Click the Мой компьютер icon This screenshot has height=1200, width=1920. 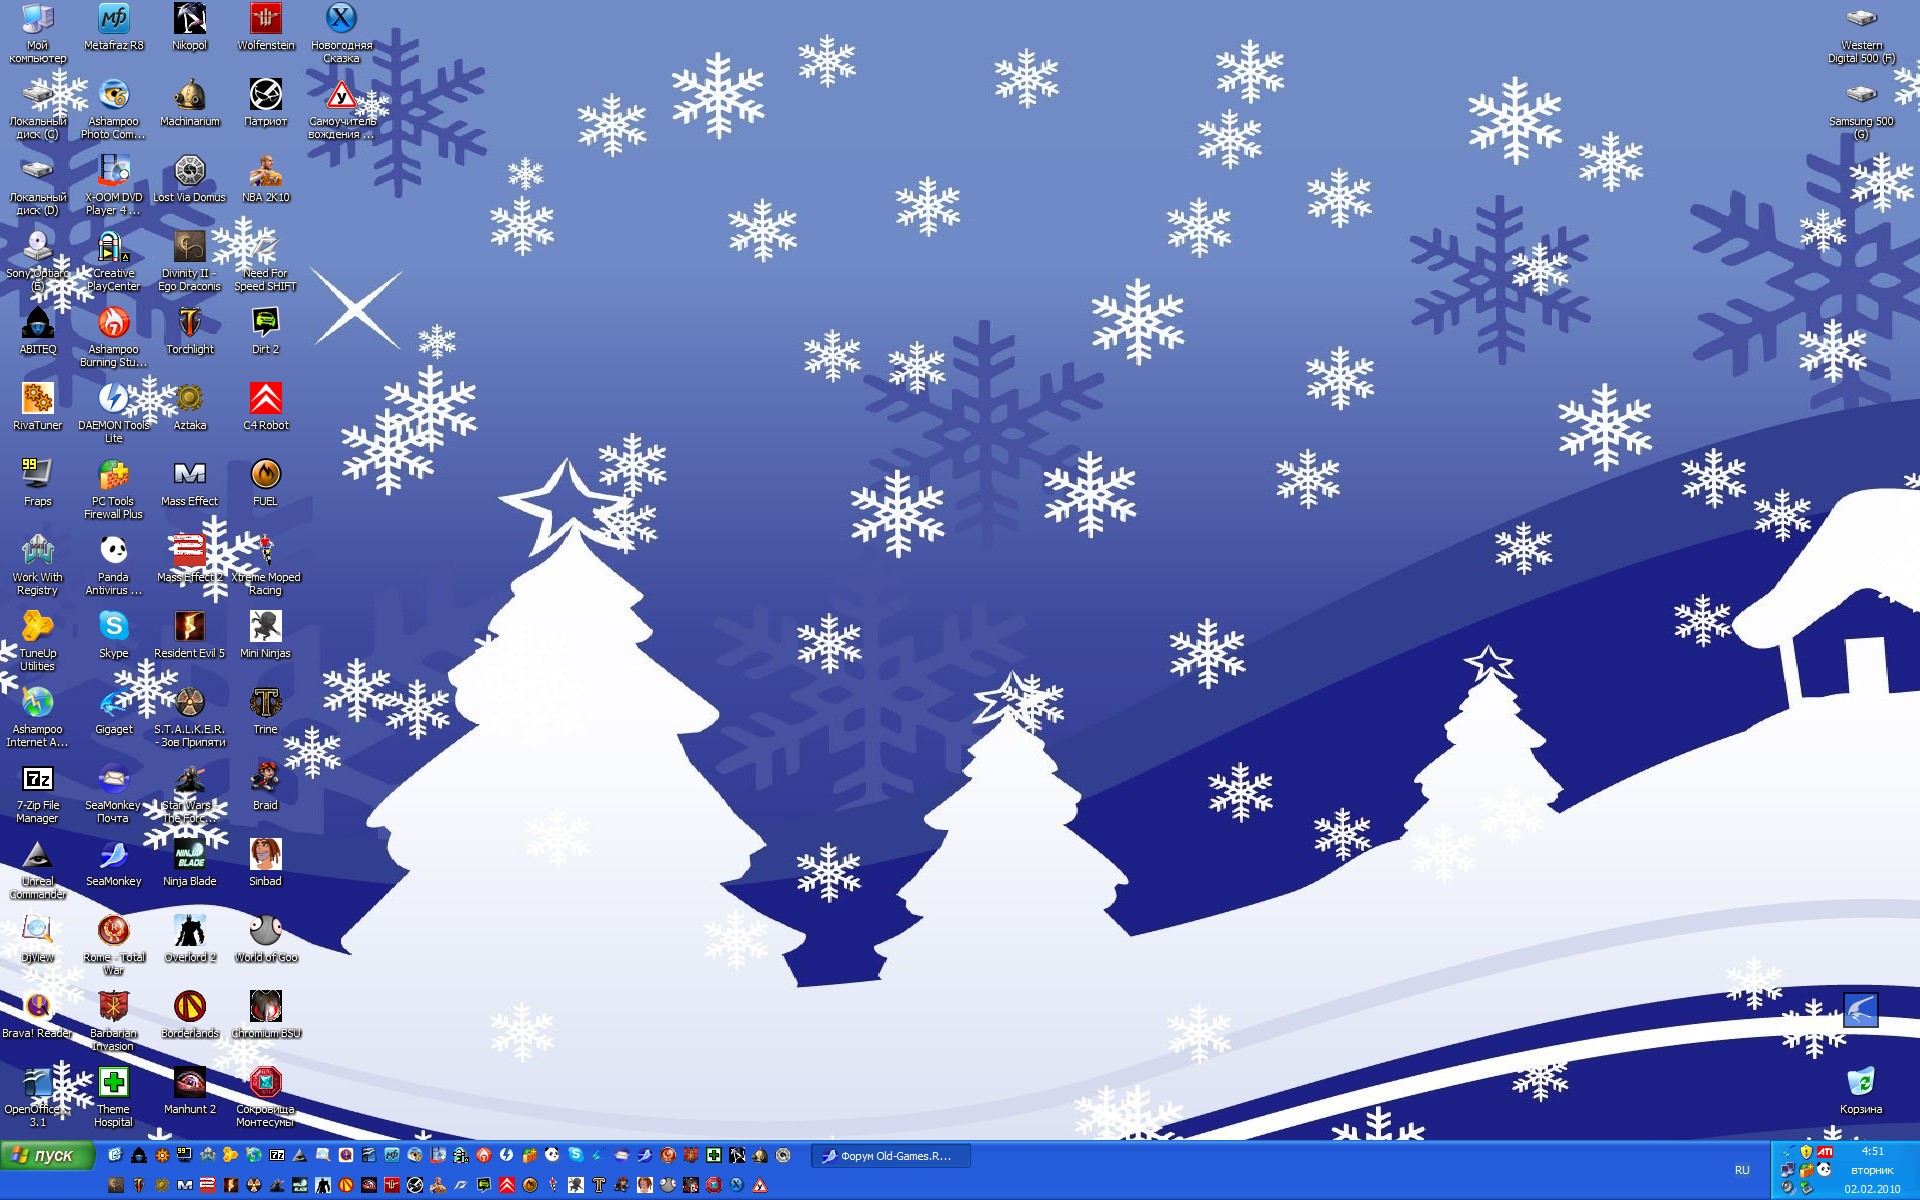pyautogui.click(x=37, y=19)
